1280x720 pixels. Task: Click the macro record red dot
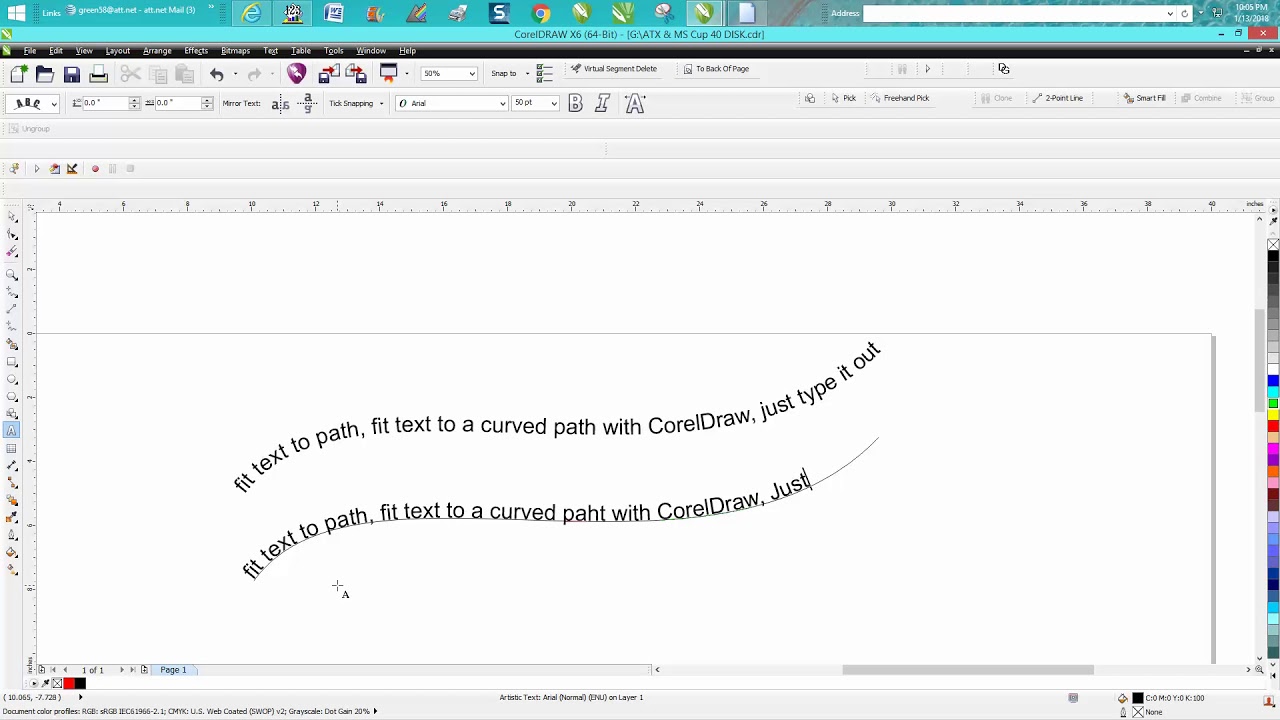pyautogui.click(x=95, y=168)
